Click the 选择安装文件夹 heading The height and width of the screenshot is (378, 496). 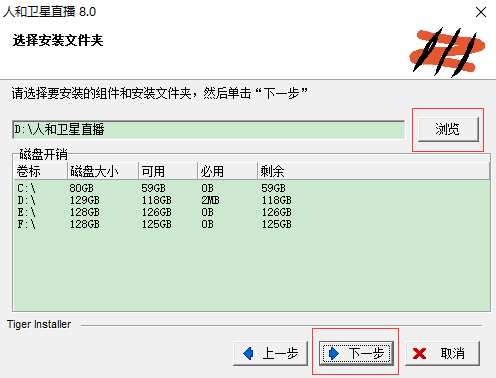coord(58,41)
